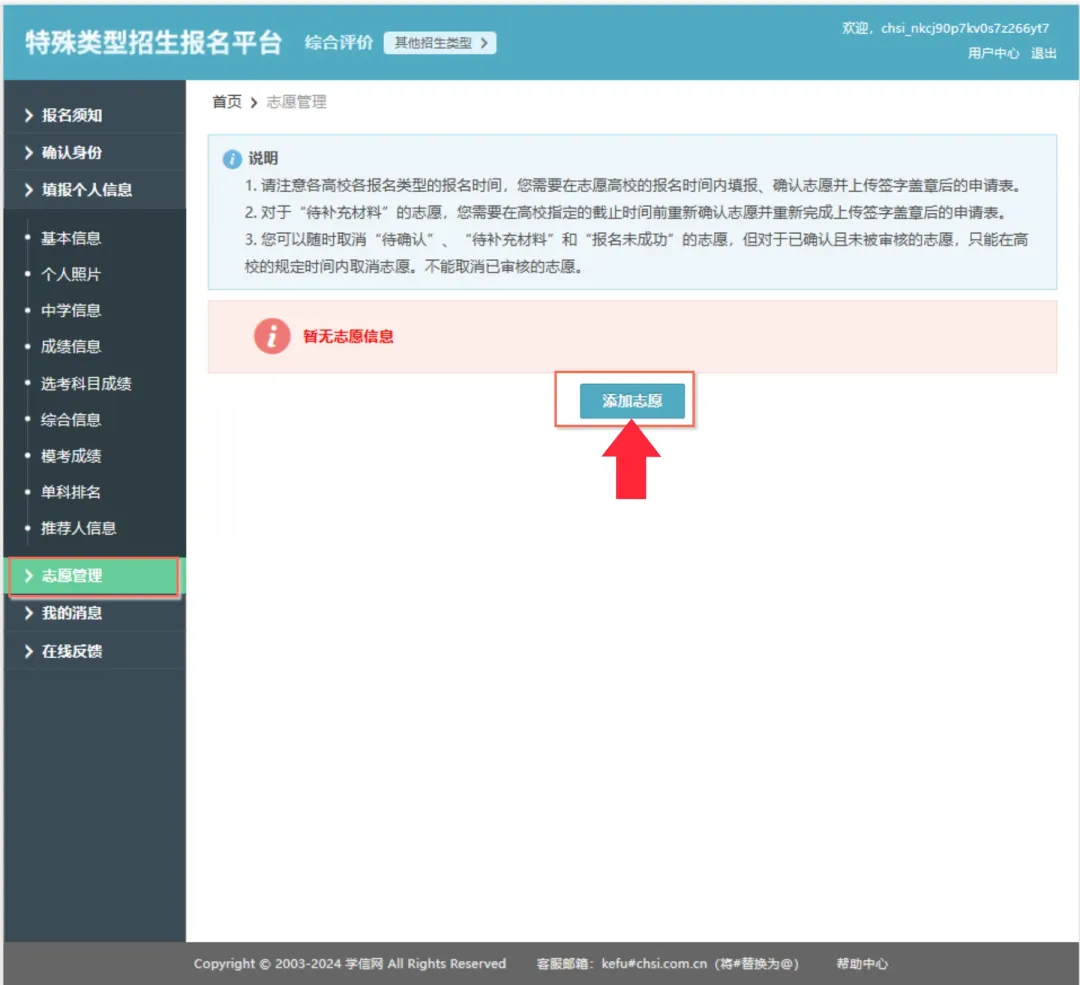1080x985 pixels.
Task: Click 首页 in the breadcrumb
Action: pyautogui.click(x=227, y=102)
